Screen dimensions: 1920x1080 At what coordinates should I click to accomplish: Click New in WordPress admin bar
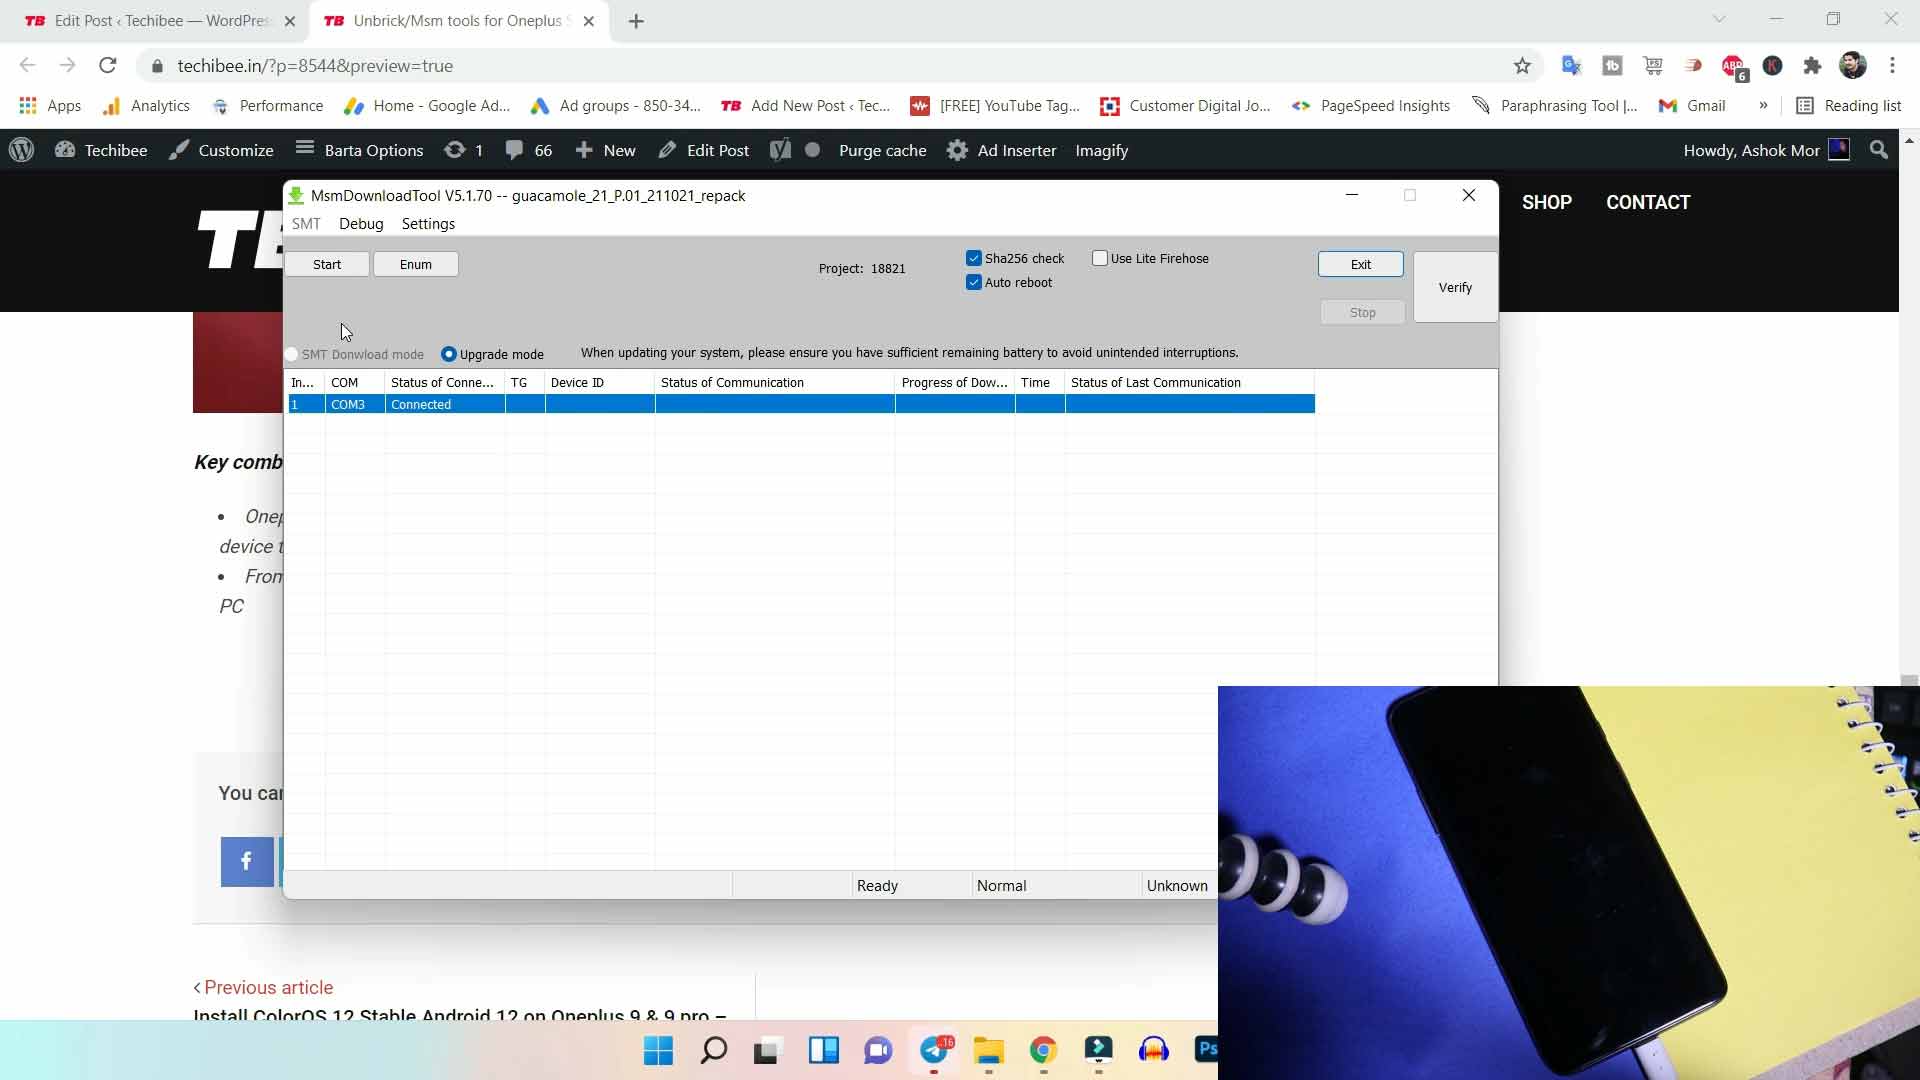coord(606,150)
